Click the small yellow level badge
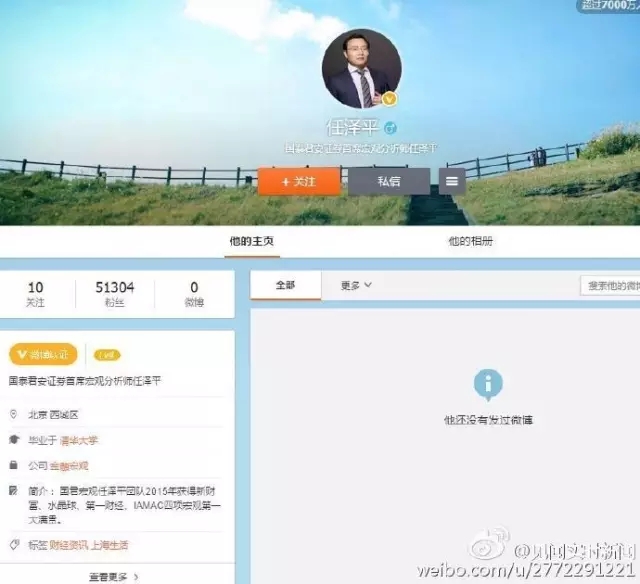 click(107, 355)
